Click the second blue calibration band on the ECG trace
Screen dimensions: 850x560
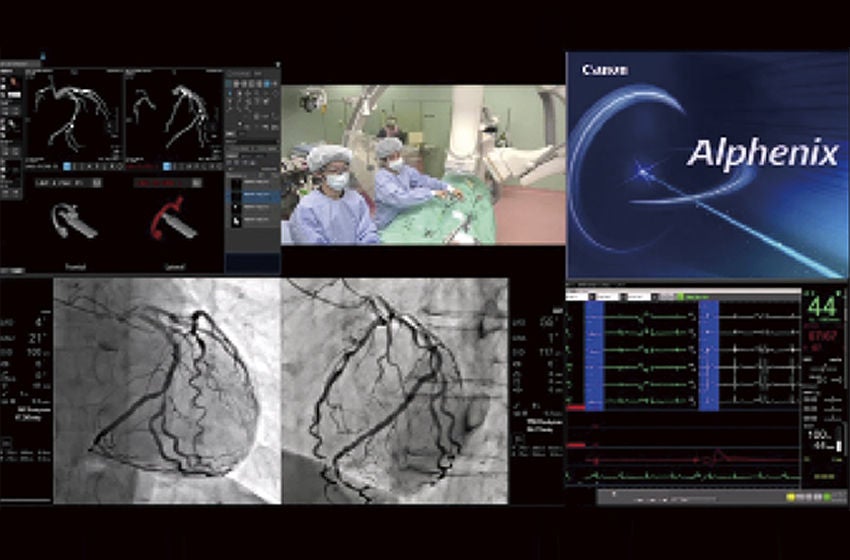709,356
